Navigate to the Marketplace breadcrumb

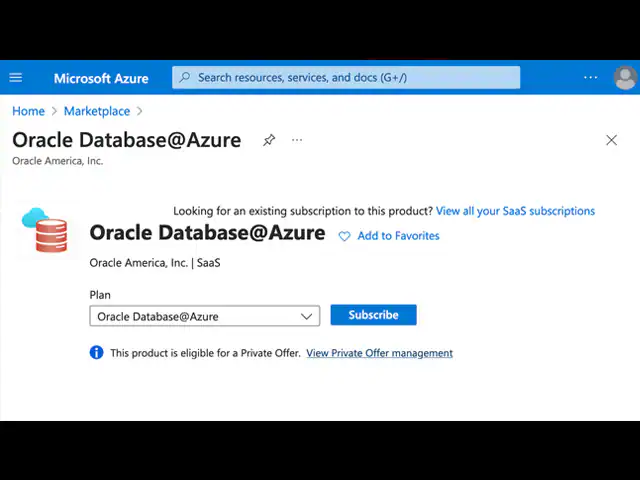click(x=97, y=111)
